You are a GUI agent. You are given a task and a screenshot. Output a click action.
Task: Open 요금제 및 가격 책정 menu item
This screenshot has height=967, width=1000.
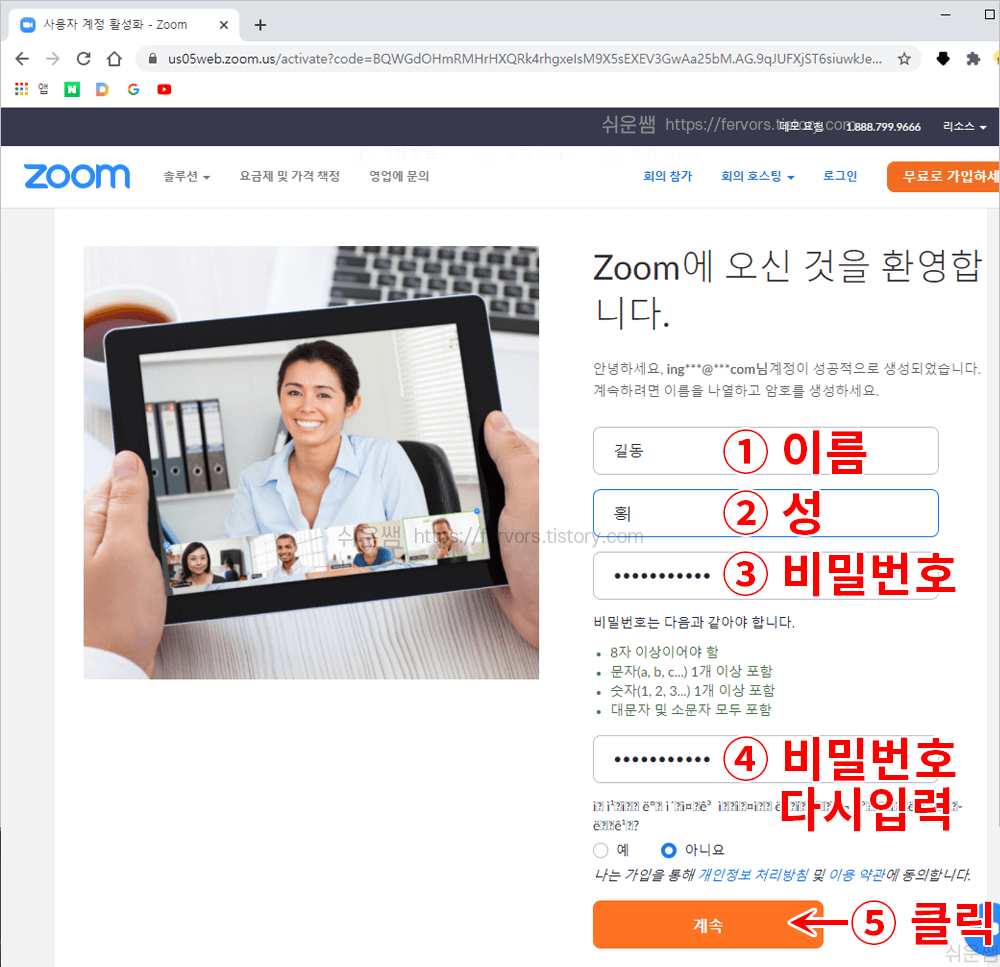click(290, 177)
